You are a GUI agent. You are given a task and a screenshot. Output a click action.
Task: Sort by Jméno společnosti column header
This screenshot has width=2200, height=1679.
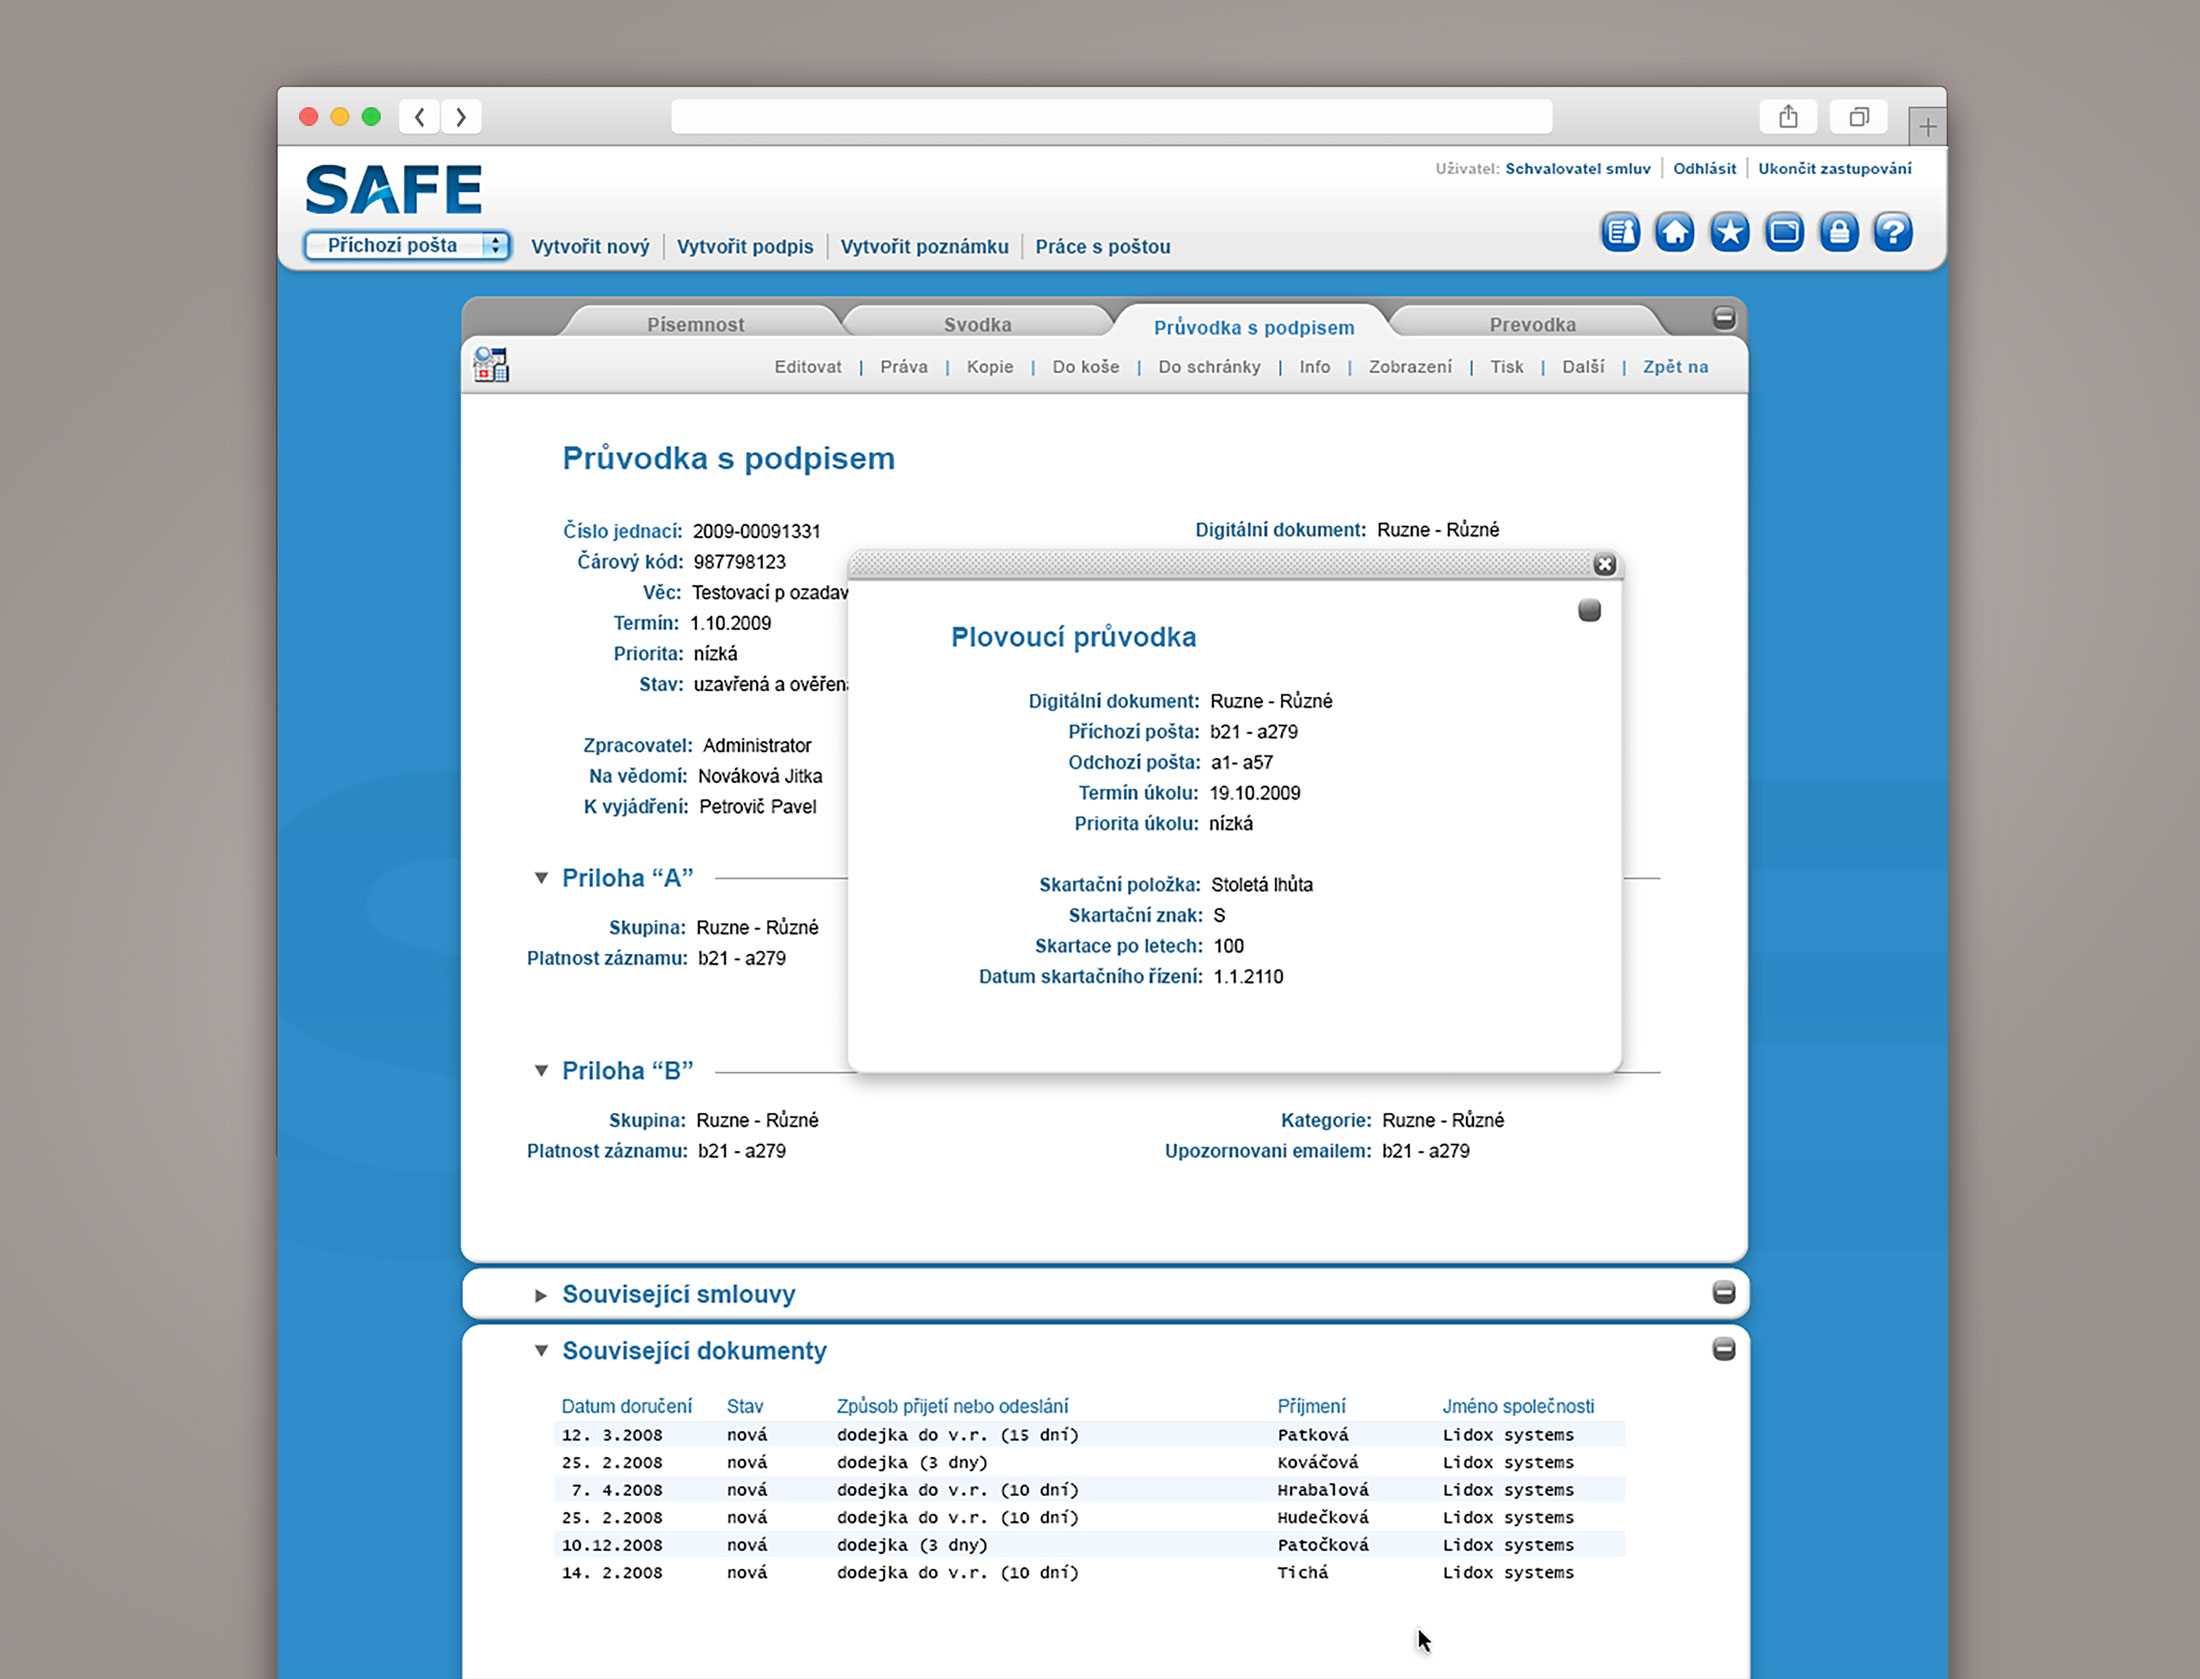[x=1518, y=1406]
